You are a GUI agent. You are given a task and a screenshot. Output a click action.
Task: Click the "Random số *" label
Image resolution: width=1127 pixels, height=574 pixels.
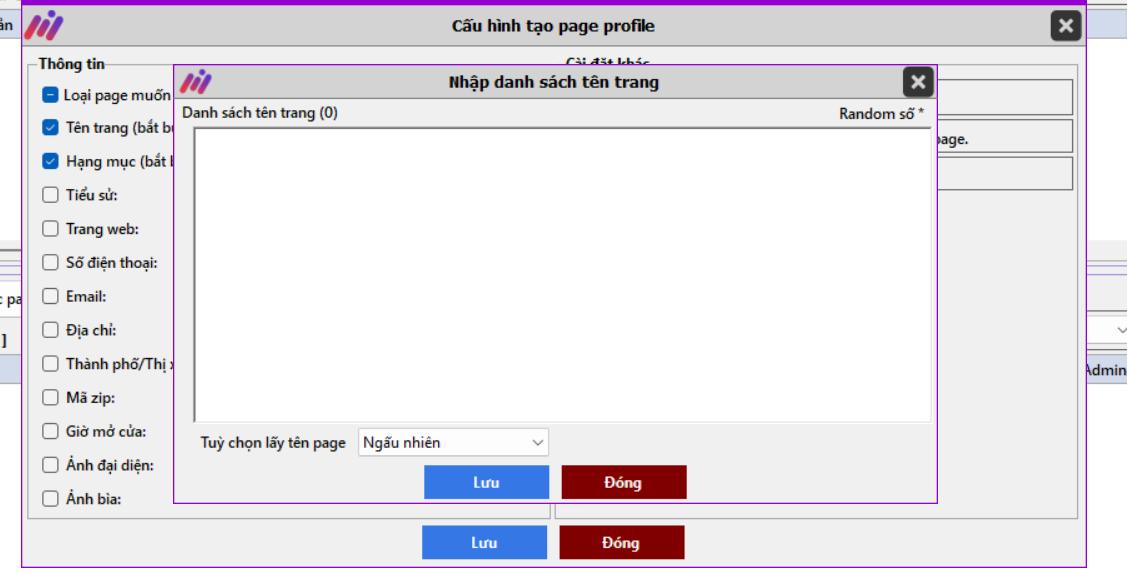point(881,114)
